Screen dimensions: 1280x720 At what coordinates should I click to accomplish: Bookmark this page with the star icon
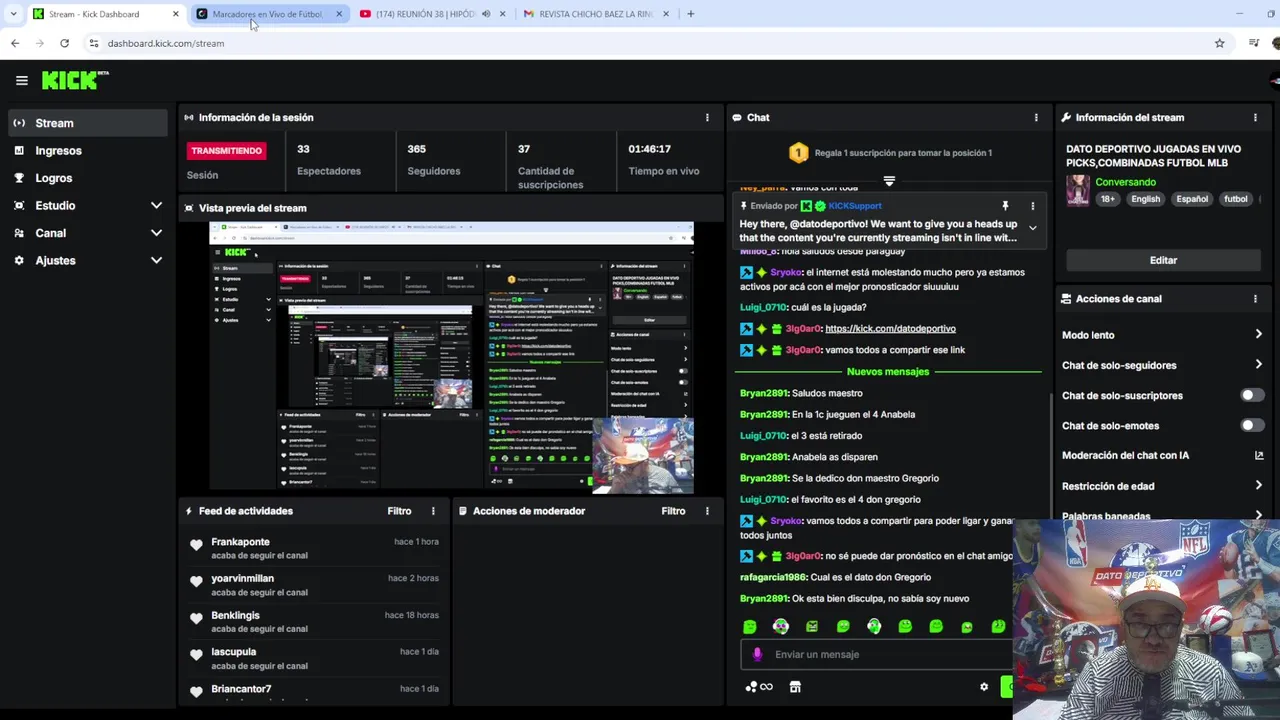tap(1219, 43)
